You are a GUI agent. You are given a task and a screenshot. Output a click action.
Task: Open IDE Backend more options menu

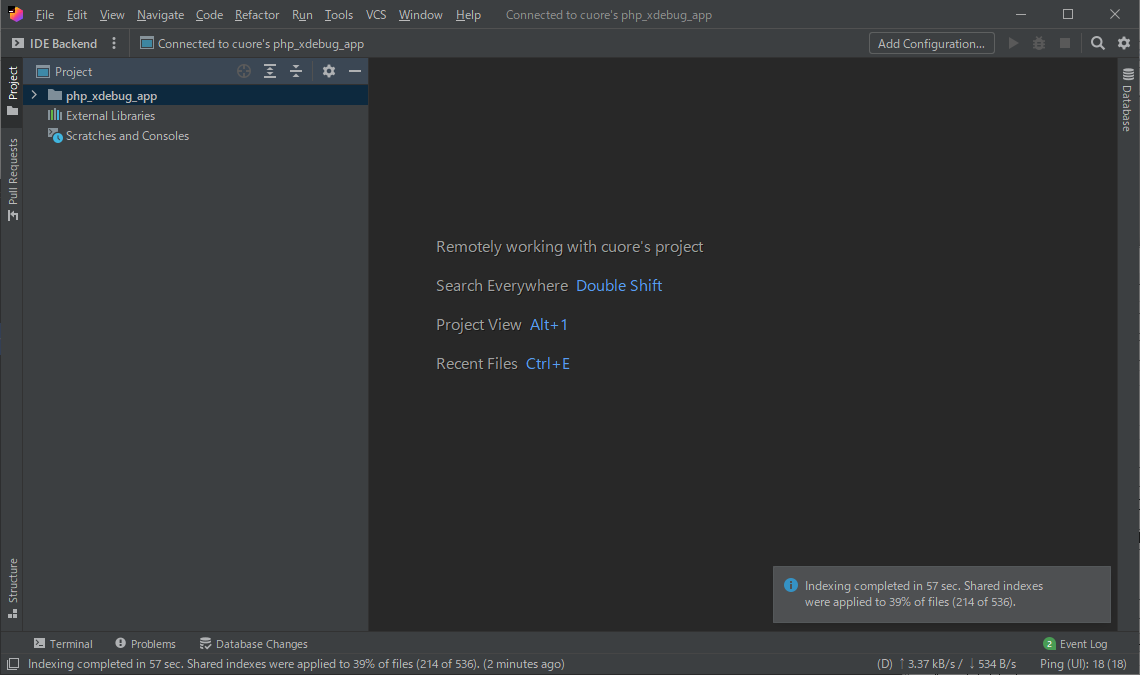point(114,43)
